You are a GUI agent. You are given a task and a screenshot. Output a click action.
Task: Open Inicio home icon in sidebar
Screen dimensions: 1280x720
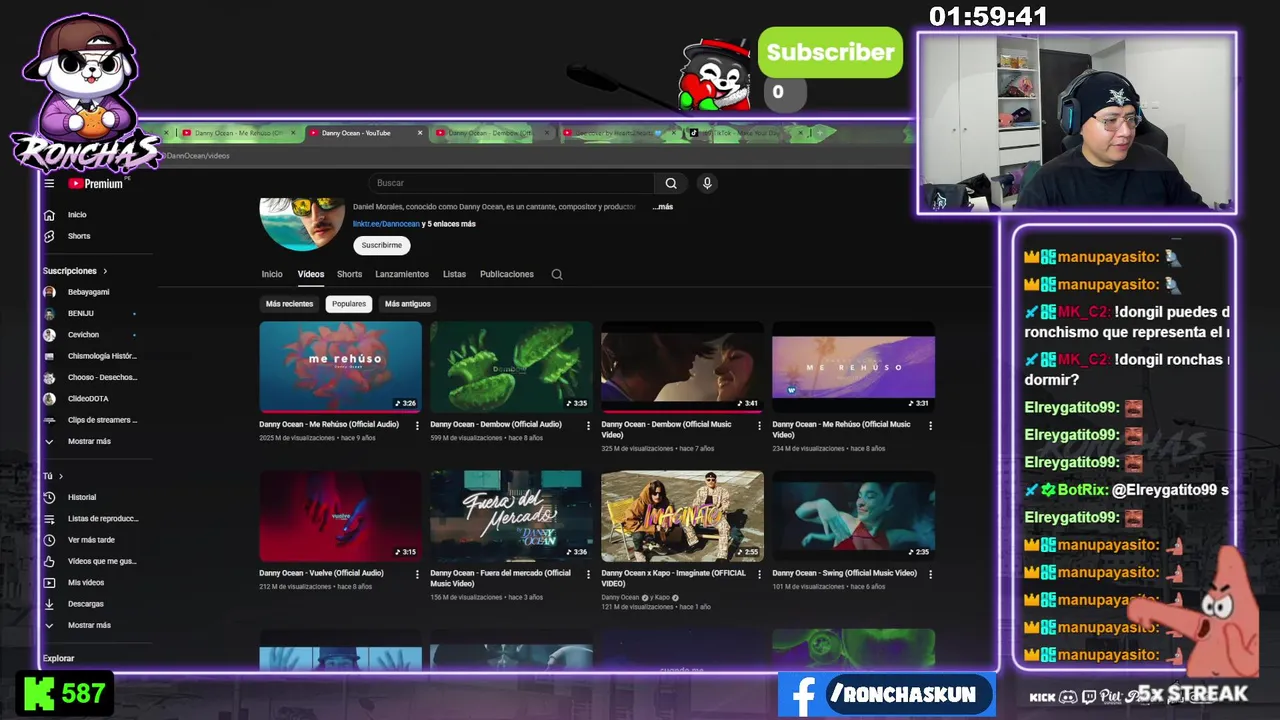(x=49, y=215)
